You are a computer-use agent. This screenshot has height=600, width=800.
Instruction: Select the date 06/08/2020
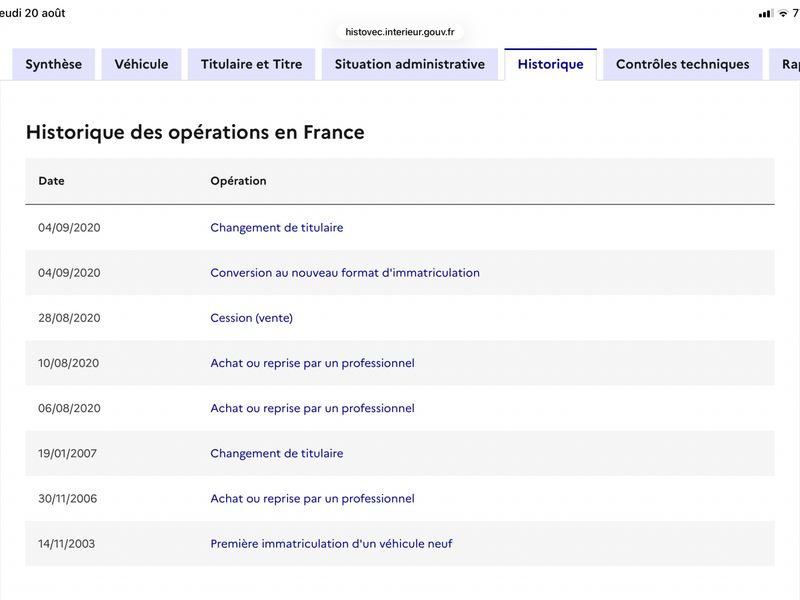coord(69,408)
